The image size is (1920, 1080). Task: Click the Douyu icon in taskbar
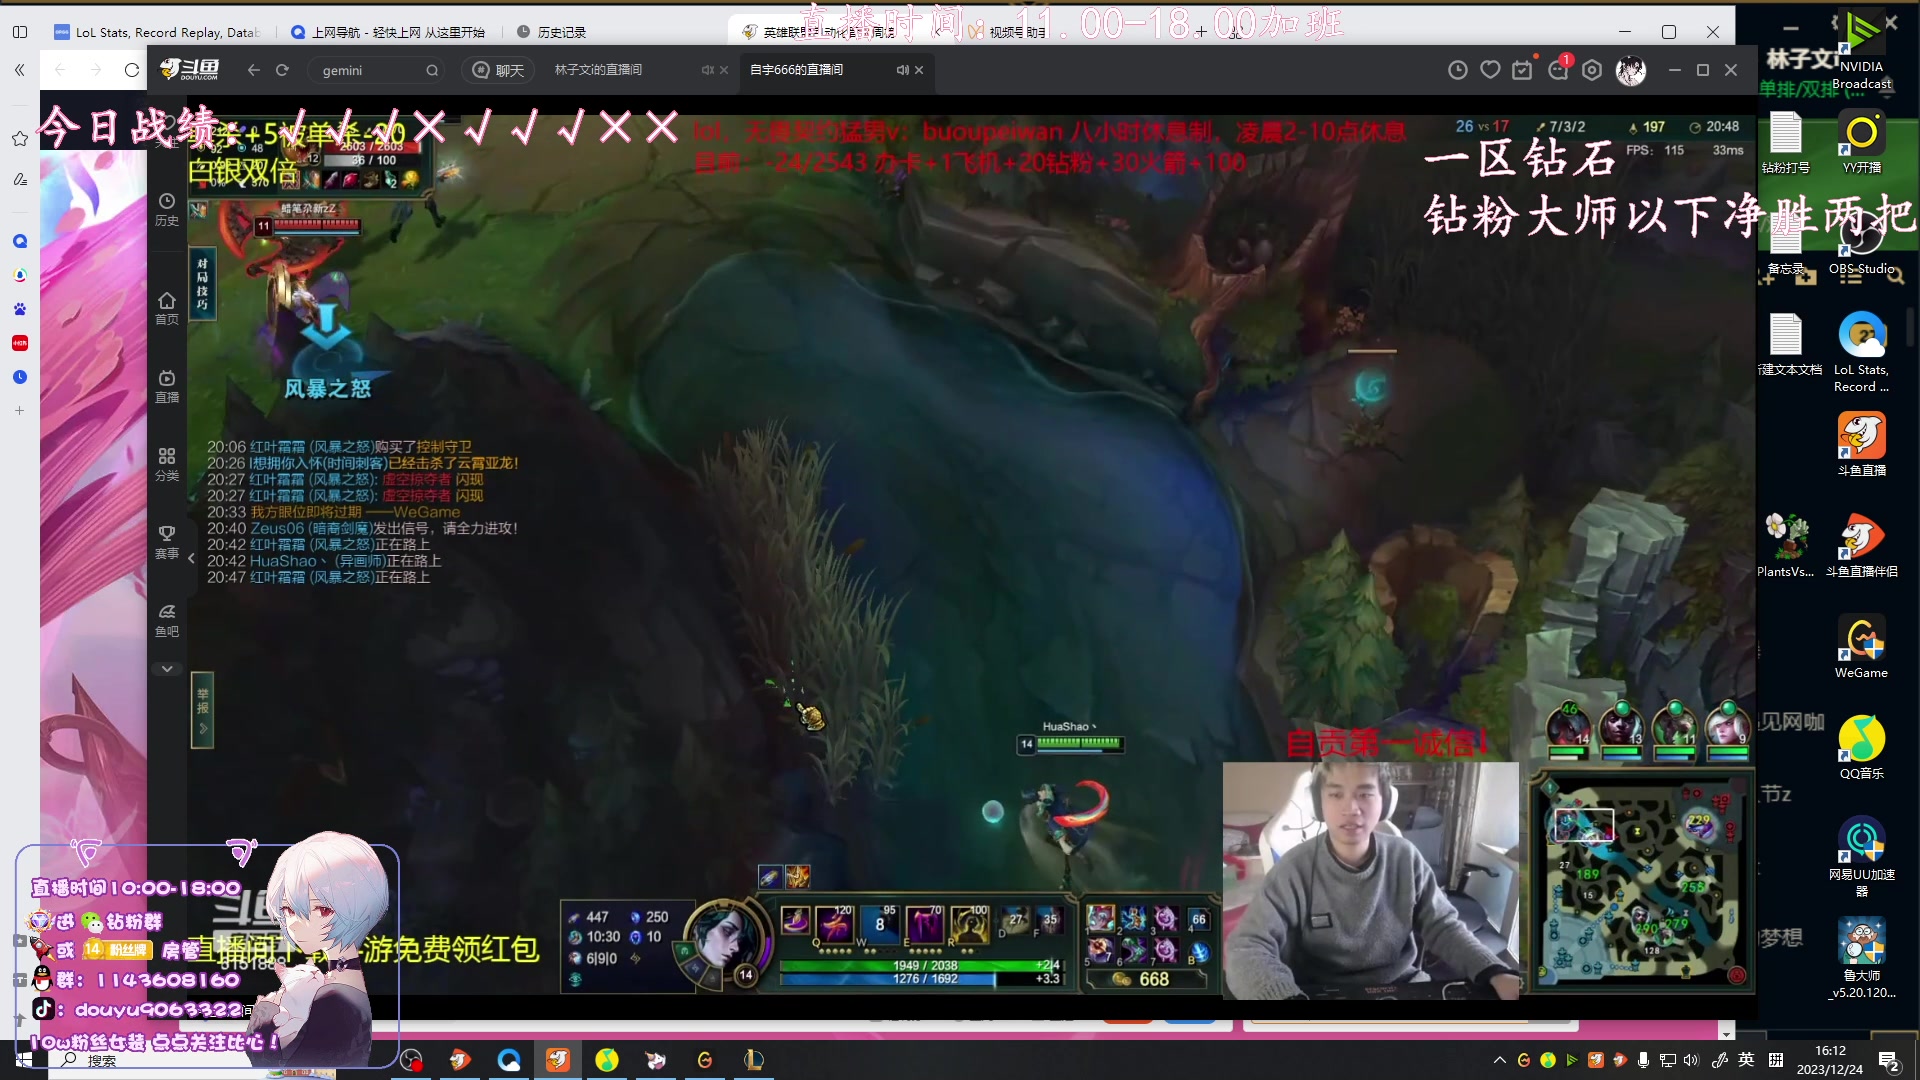(x=558, y=1060)
